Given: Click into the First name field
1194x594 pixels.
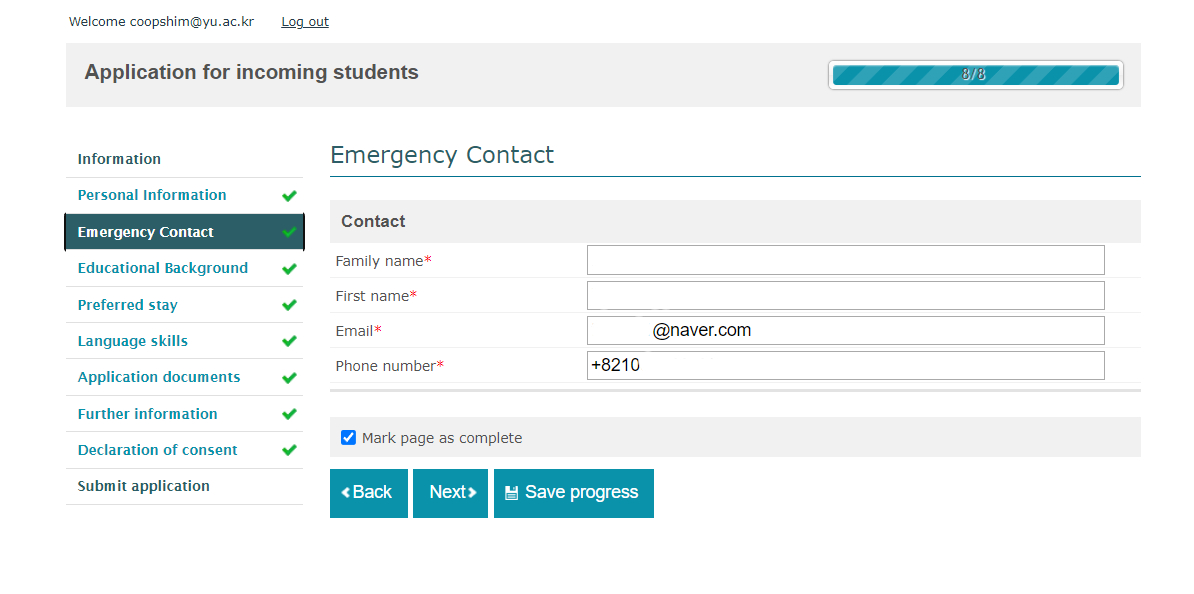Looking at the screenshot, I should pos(845,296).
